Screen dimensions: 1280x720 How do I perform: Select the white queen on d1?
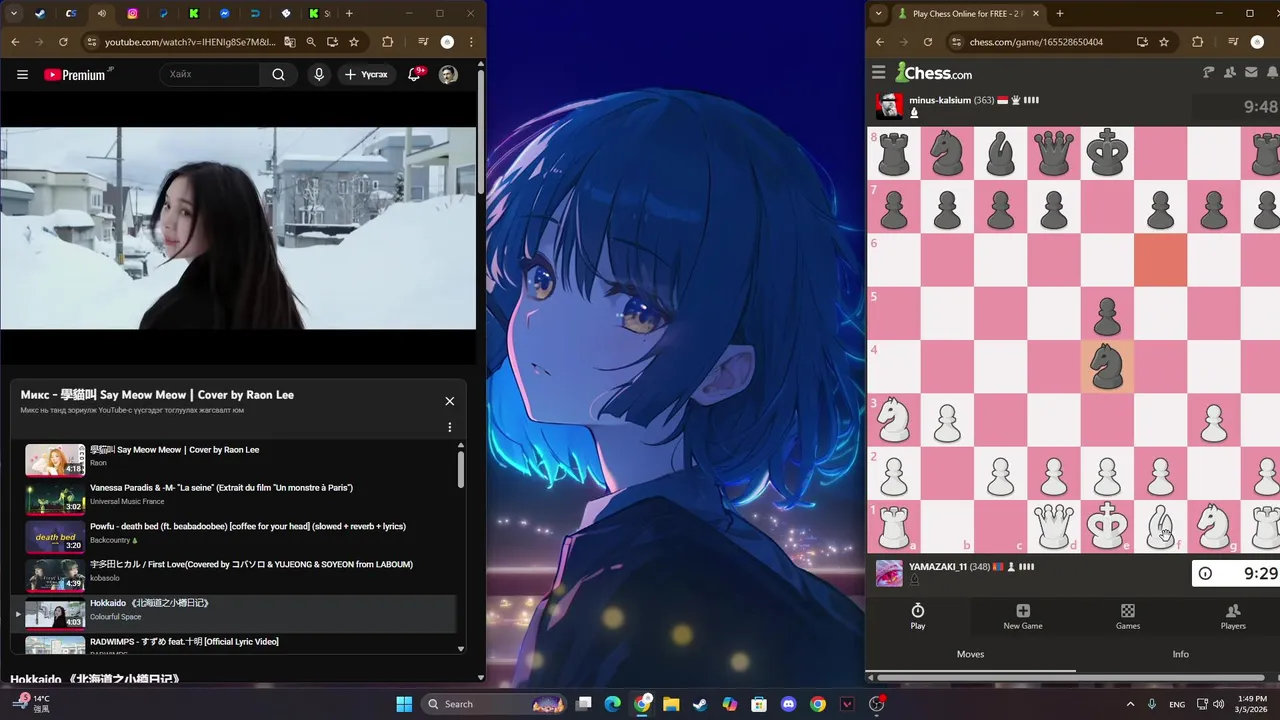[x=1054, y=526]
